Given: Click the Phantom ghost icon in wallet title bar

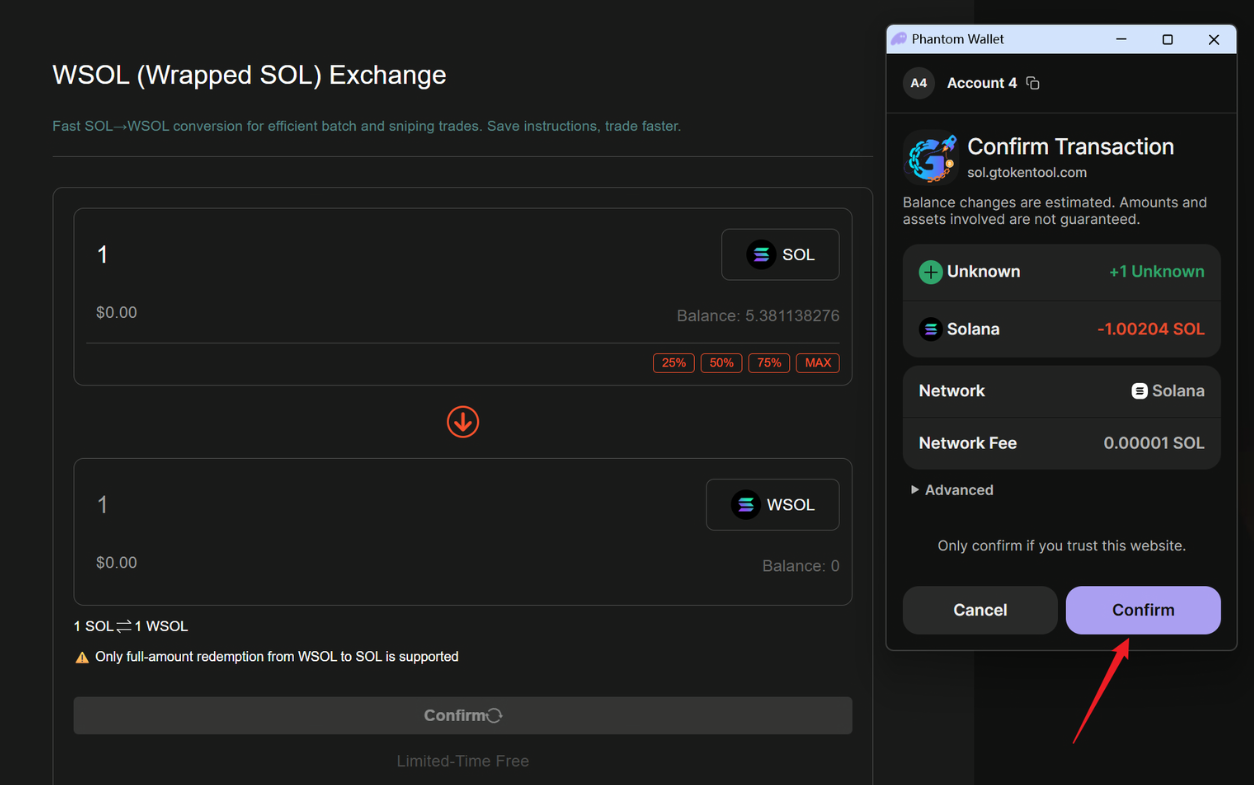Looking at the screenshot, I should tap(898, 38).
